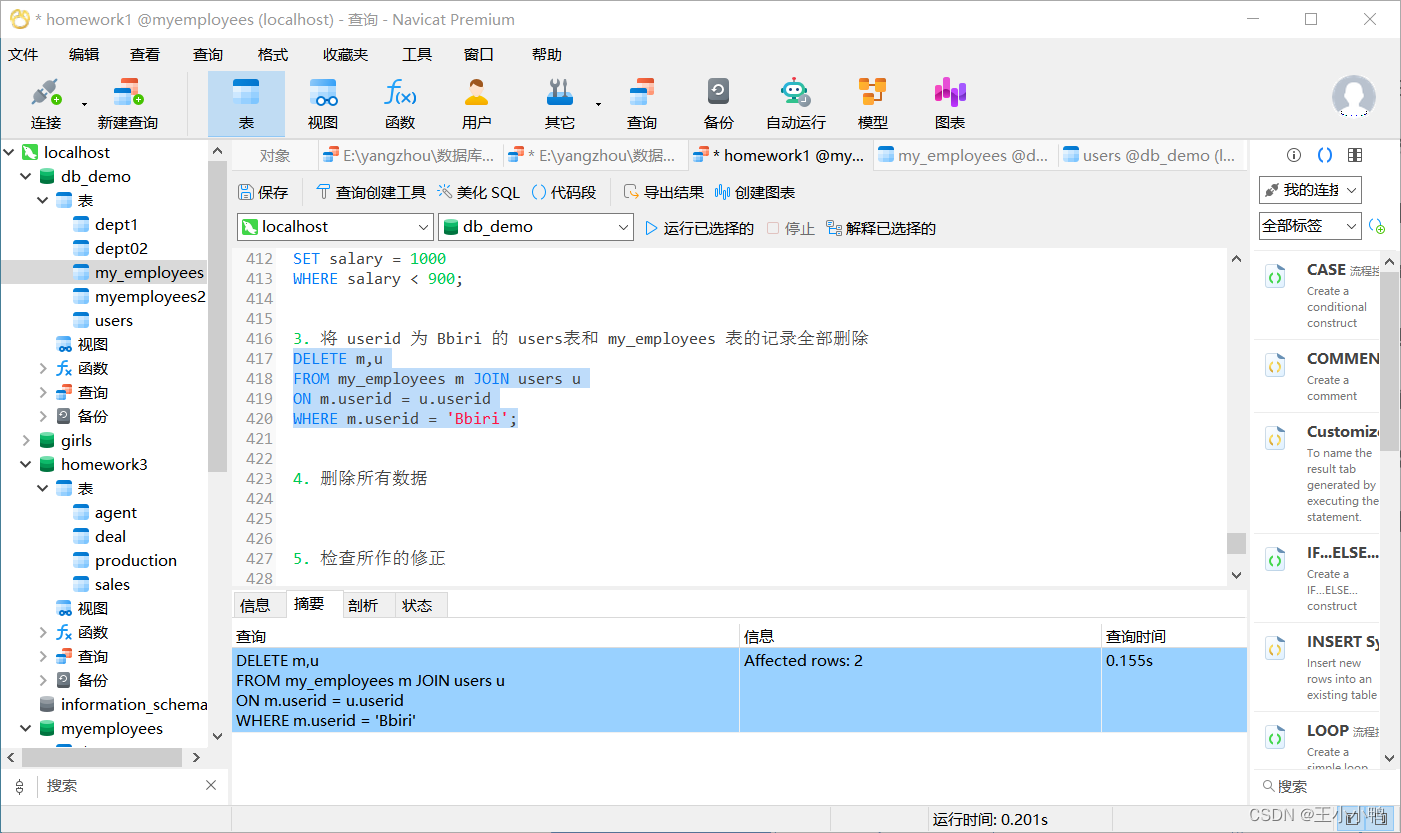Screen dimensions: 1401x833
Task: Select the 表 tables toolbar icon
Action: coord(246,104)
